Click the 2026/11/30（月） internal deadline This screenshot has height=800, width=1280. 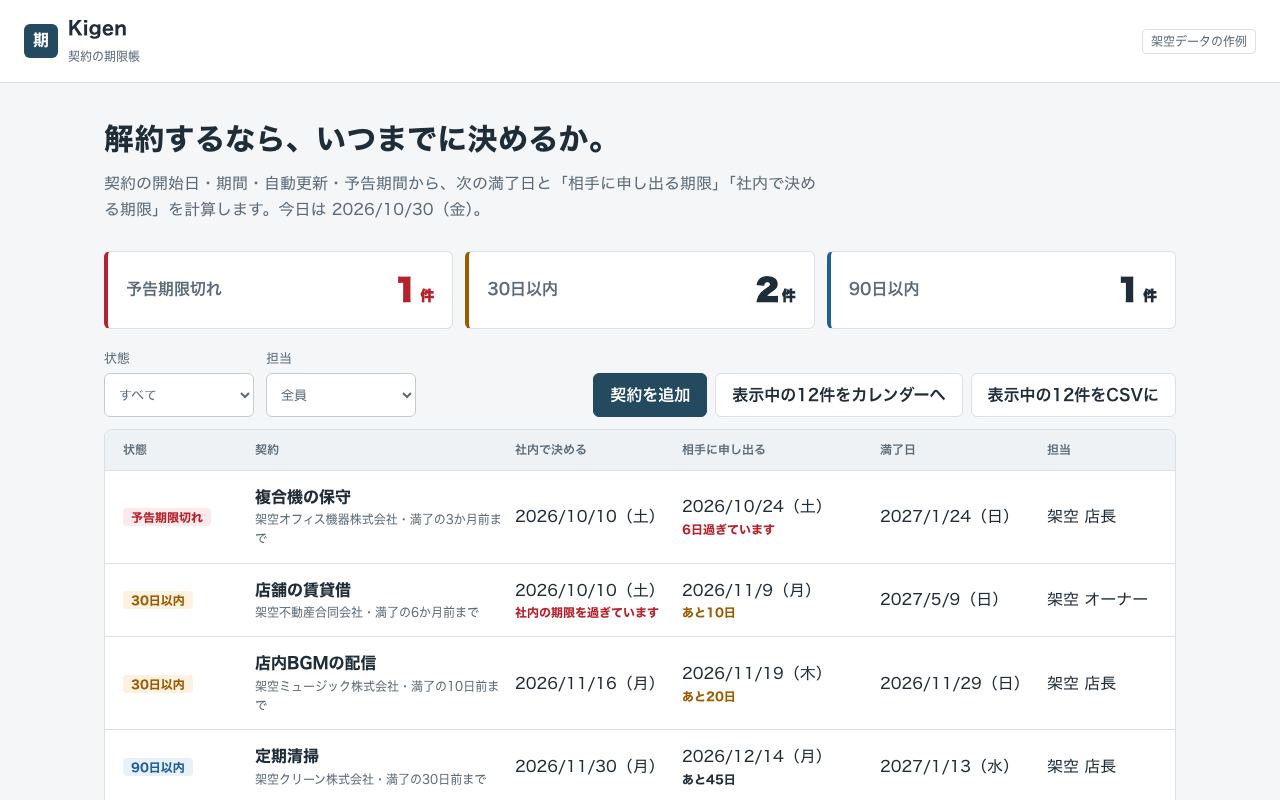coord(590,766)
